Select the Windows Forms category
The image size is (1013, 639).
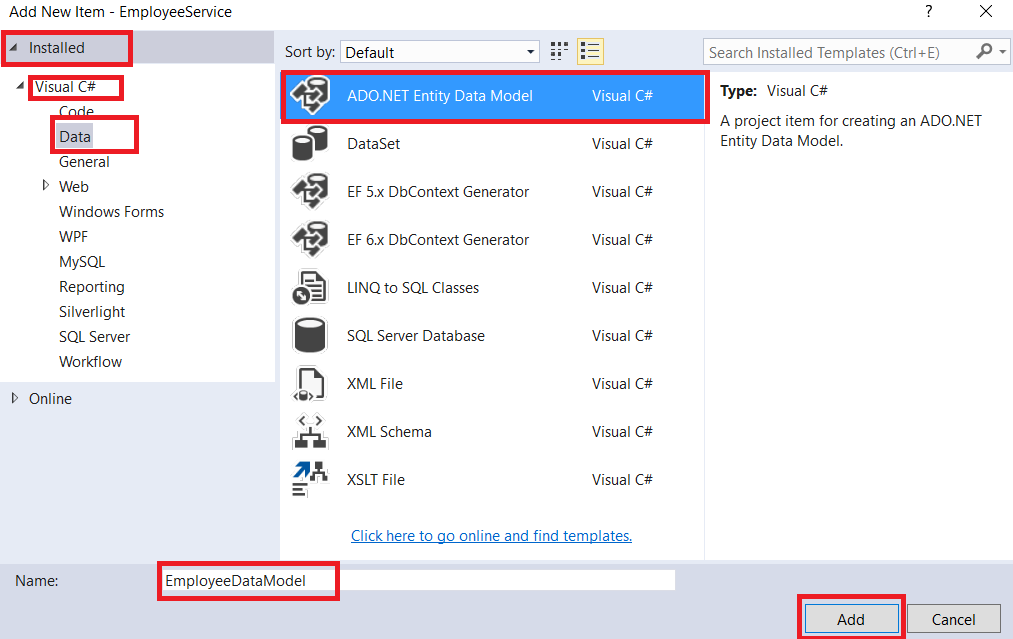111,212
